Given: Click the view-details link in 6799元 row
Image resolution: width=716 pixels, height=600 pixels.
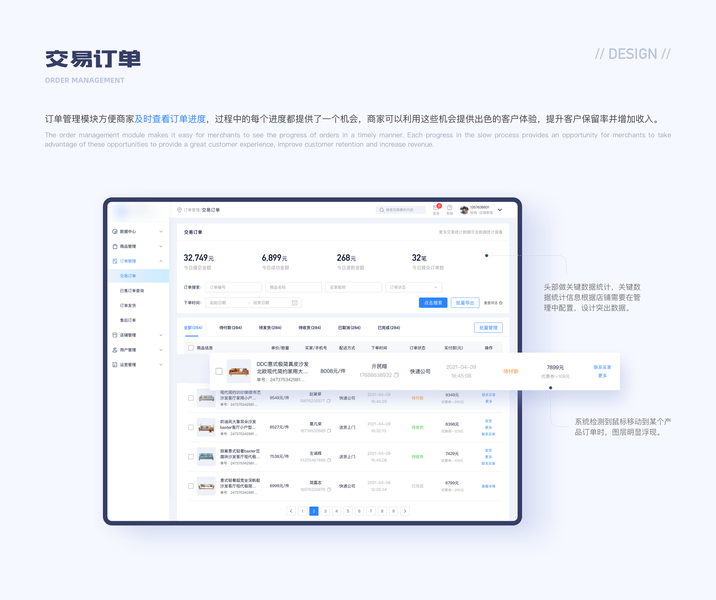Looking at the screenshot, I should click(488, 486).
